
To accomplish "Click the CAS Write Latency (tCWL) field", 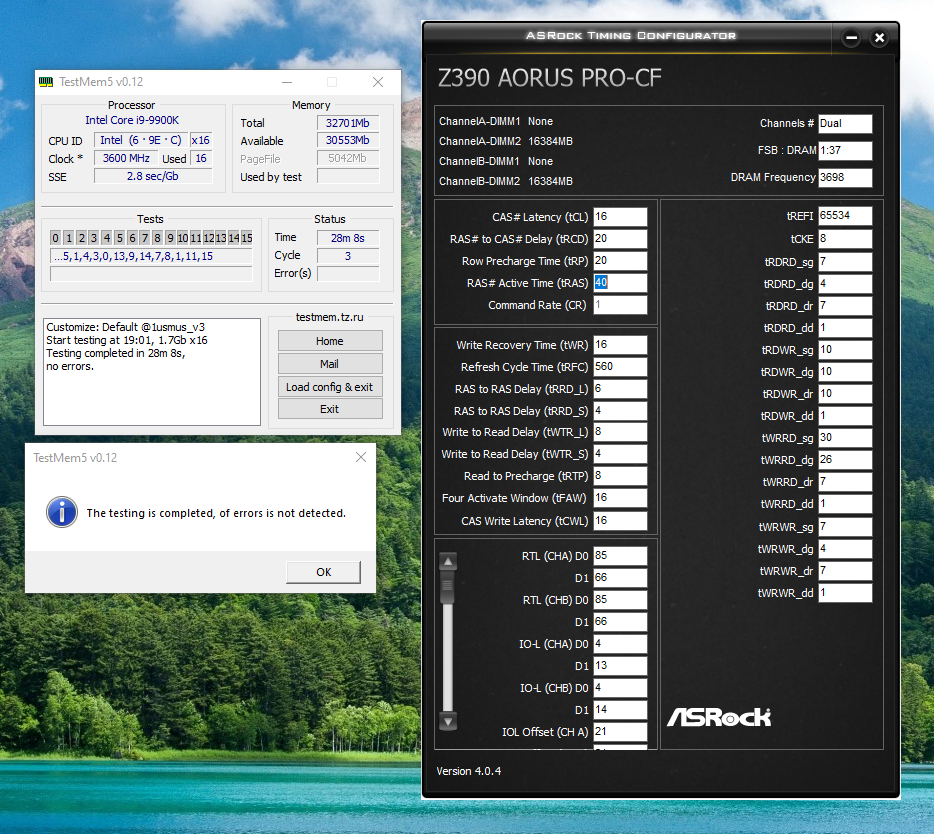I will pos(620,520).
